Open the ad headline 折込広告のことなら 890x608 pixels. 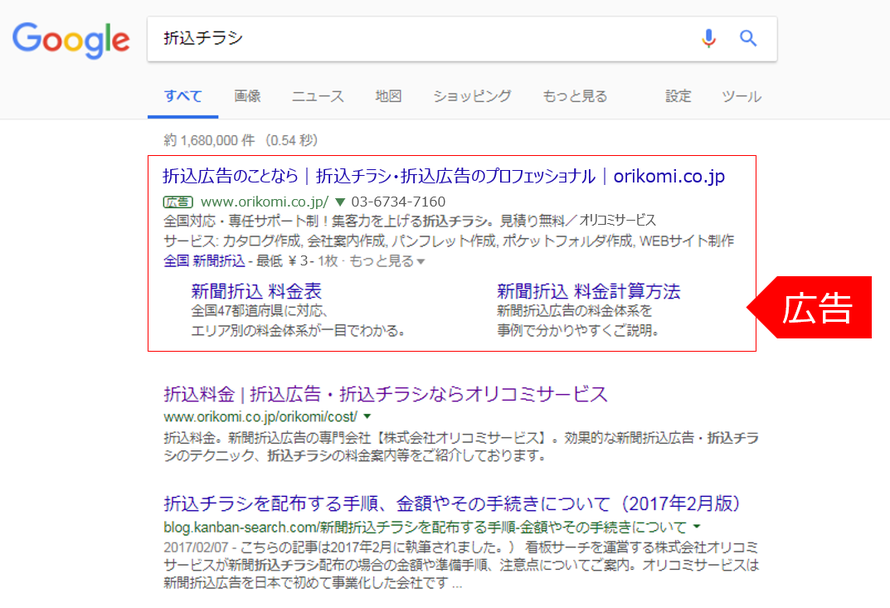click(443, 176)
